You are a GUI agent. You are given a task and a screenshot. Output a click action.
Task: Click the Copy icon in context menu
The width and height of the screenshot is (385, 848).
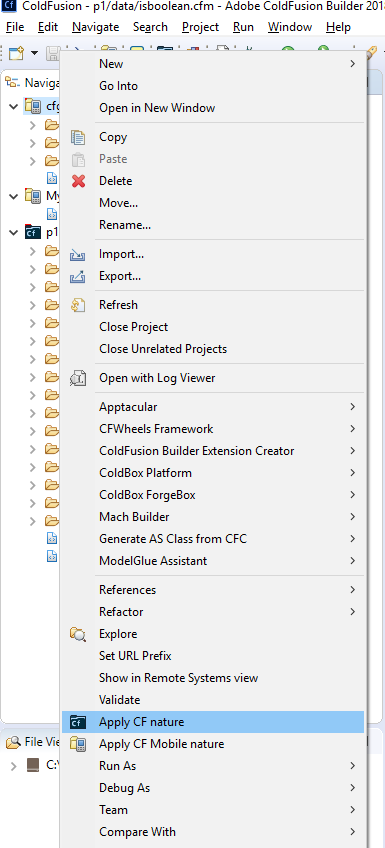pos(78,137)
